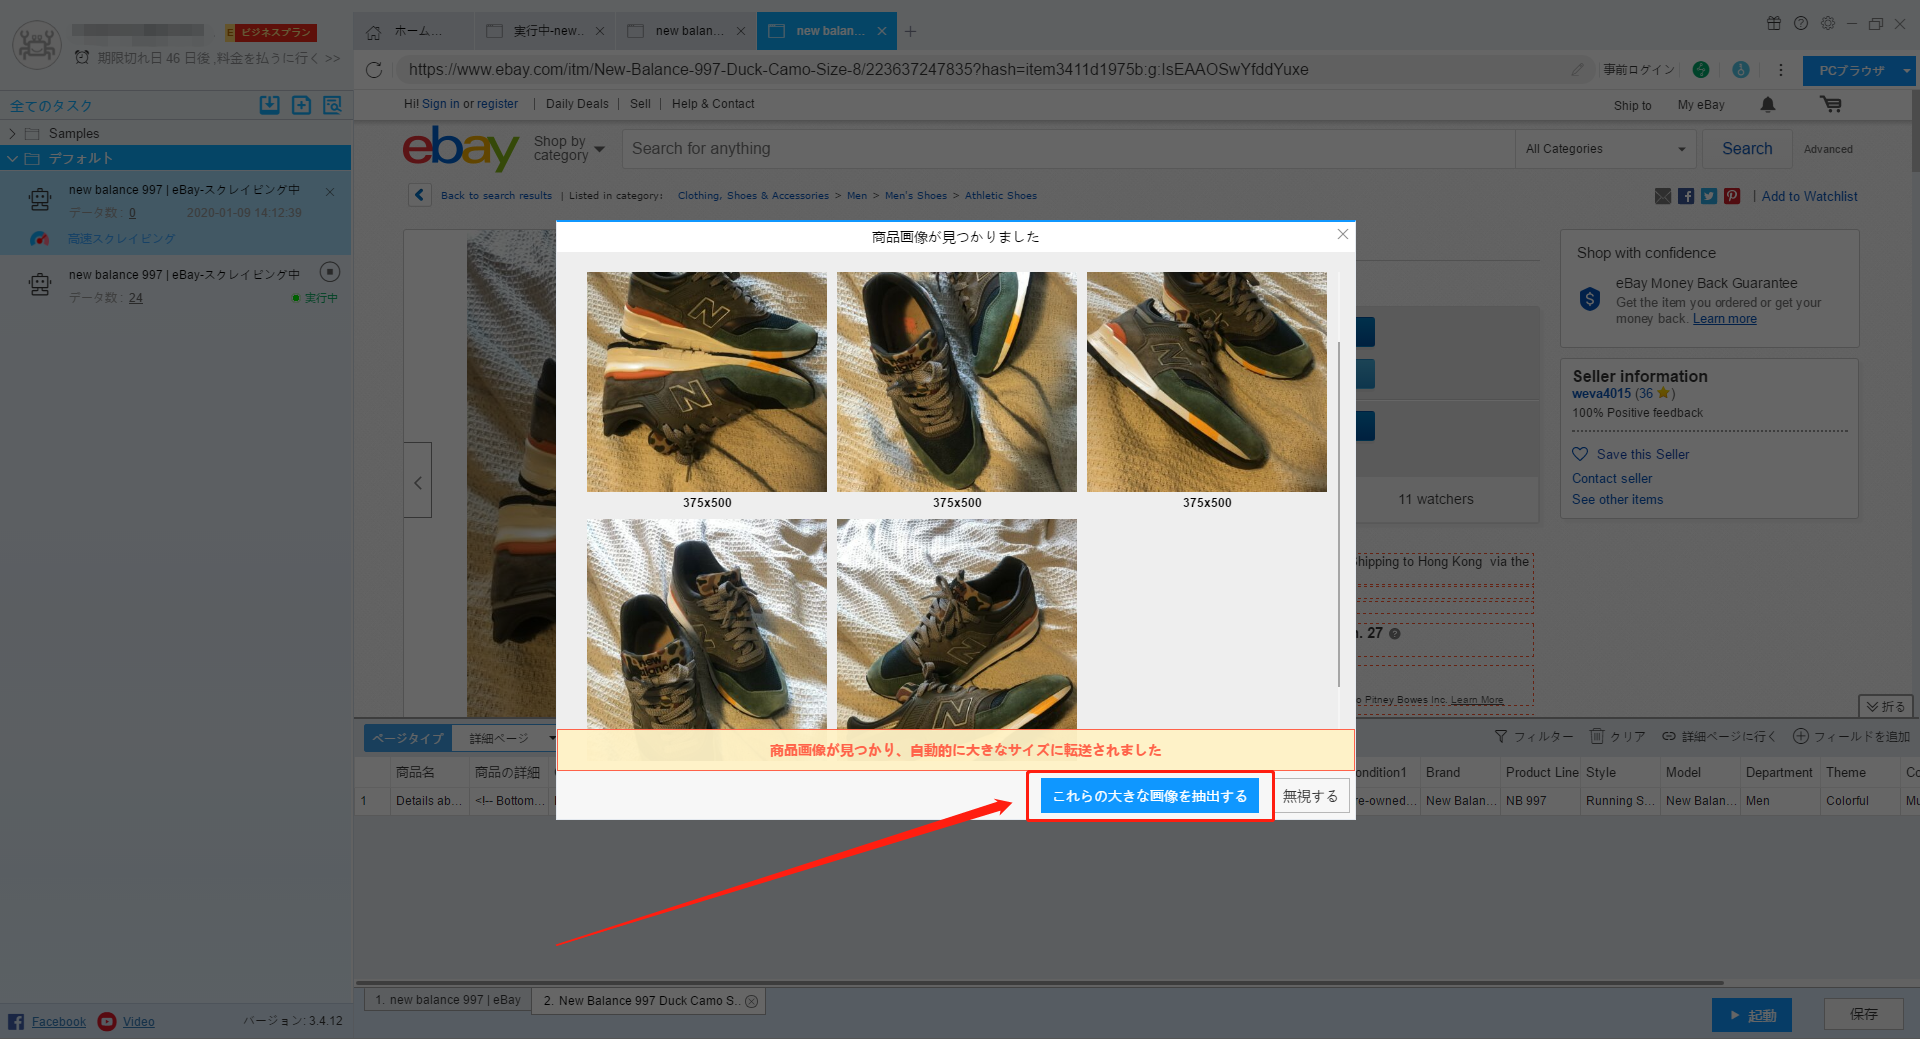The height and width of the screenshot is (1039, 1920).
Task: Open the Shop by category dropdown
Action: pyautogui.click(x=569, y=148)
